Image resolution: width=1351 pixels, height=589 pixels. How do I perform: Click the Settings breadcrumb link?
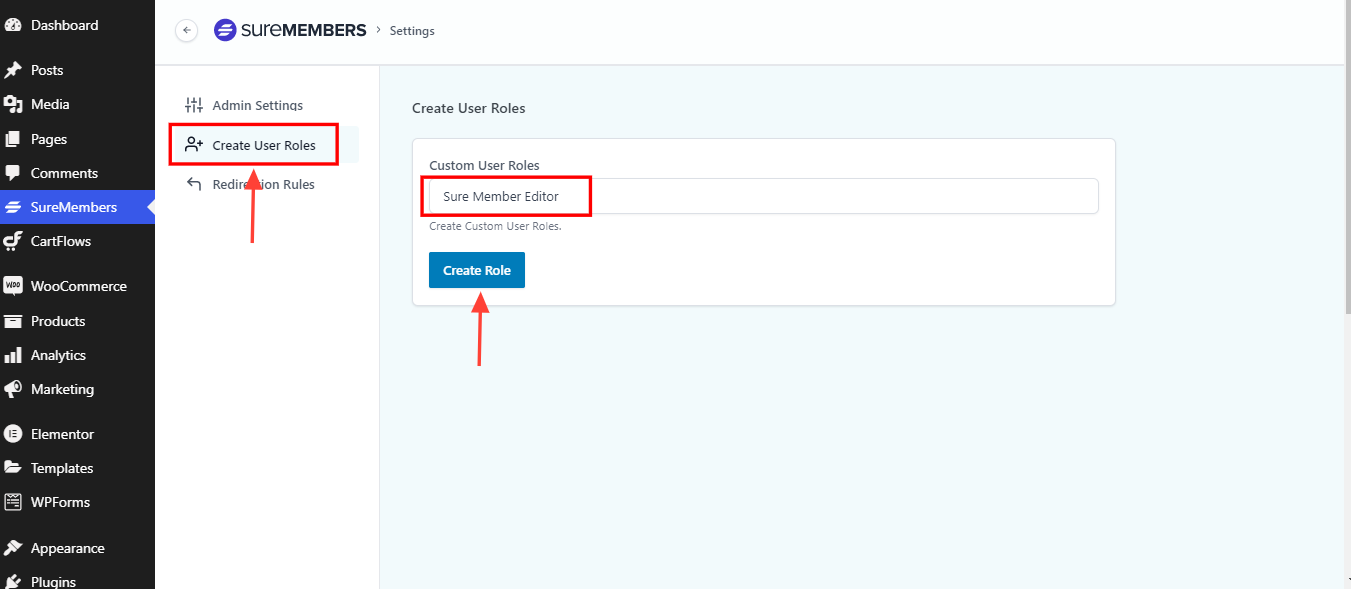click(x=412, y=31)
